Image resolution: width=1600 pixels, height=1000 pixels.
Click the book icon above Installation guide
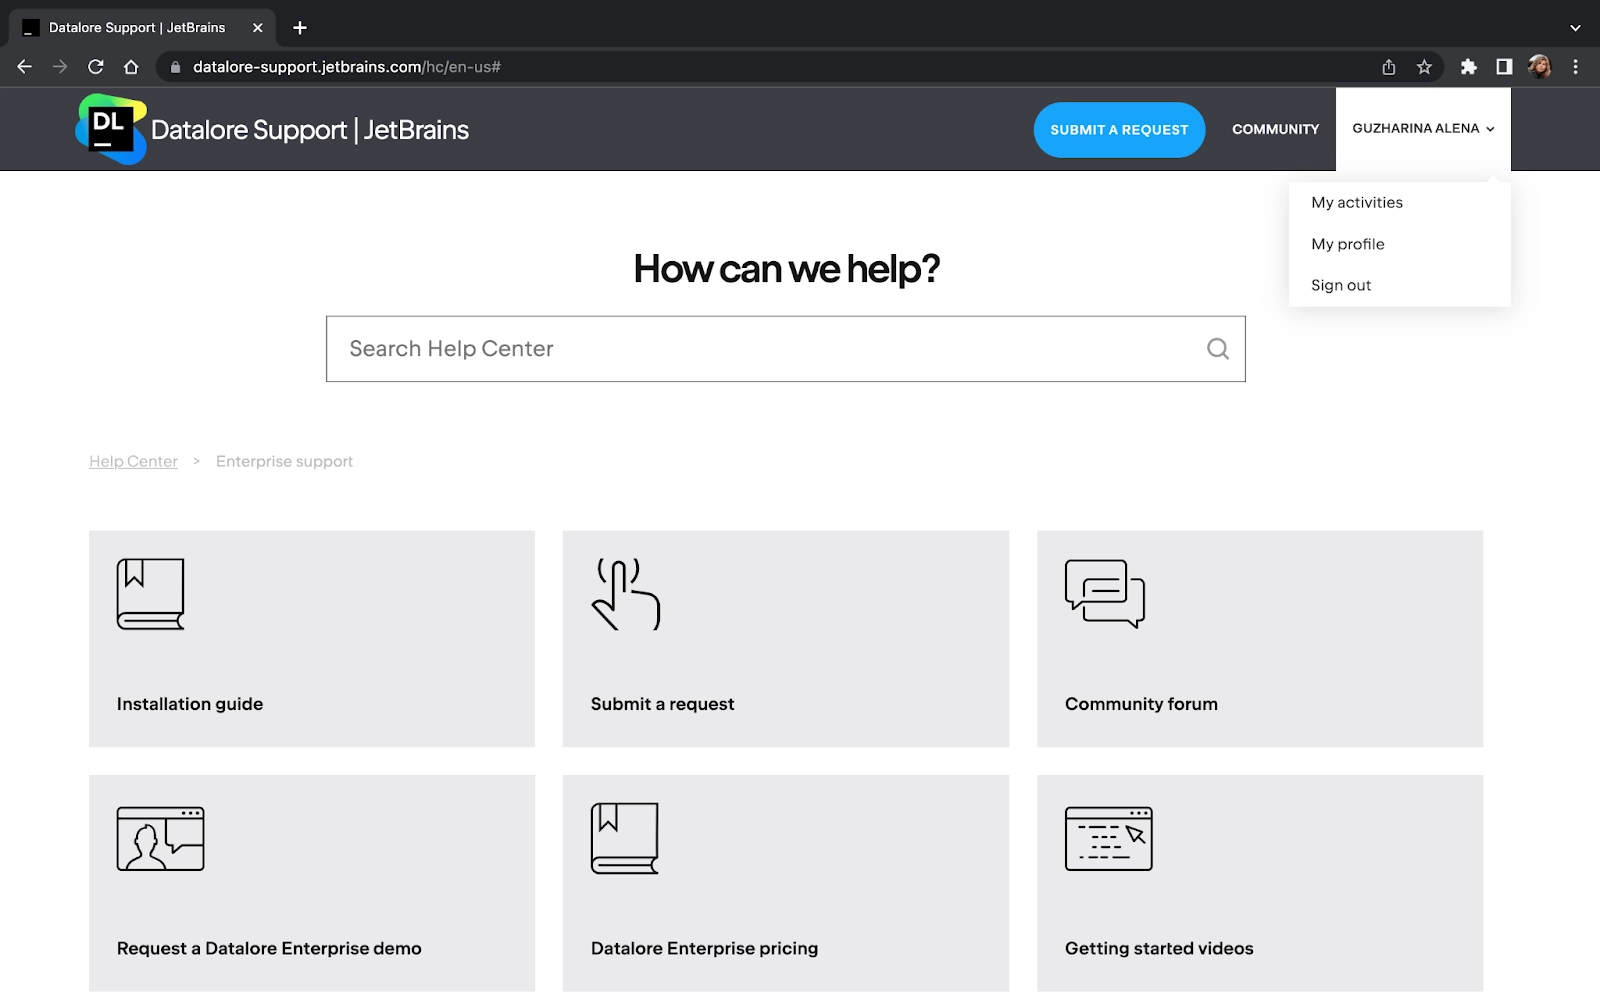pos(151,594)
